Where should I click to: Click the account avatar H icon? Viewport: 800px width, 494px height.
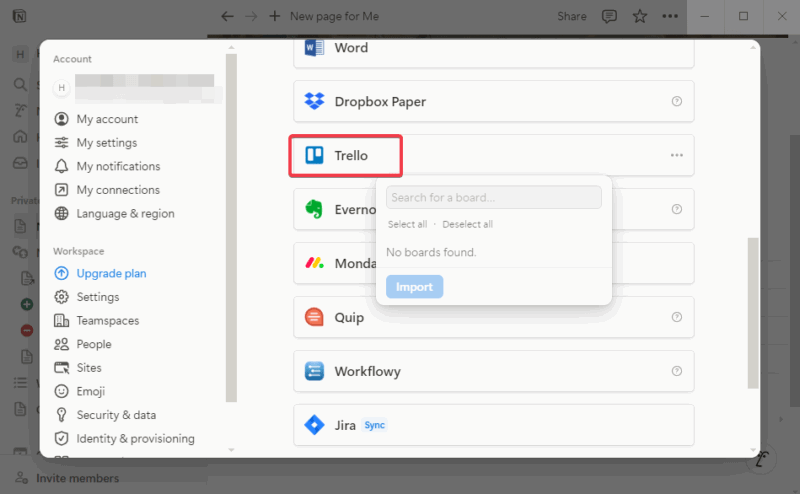click(x=61, y=88)
